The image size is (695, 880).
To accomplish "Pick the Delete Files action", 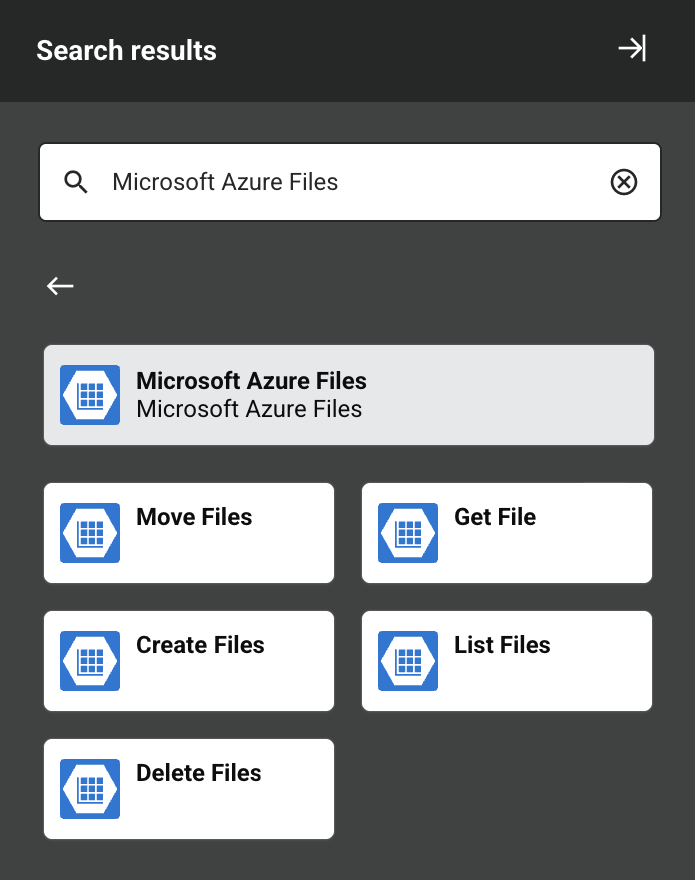I will pos(188,788).
